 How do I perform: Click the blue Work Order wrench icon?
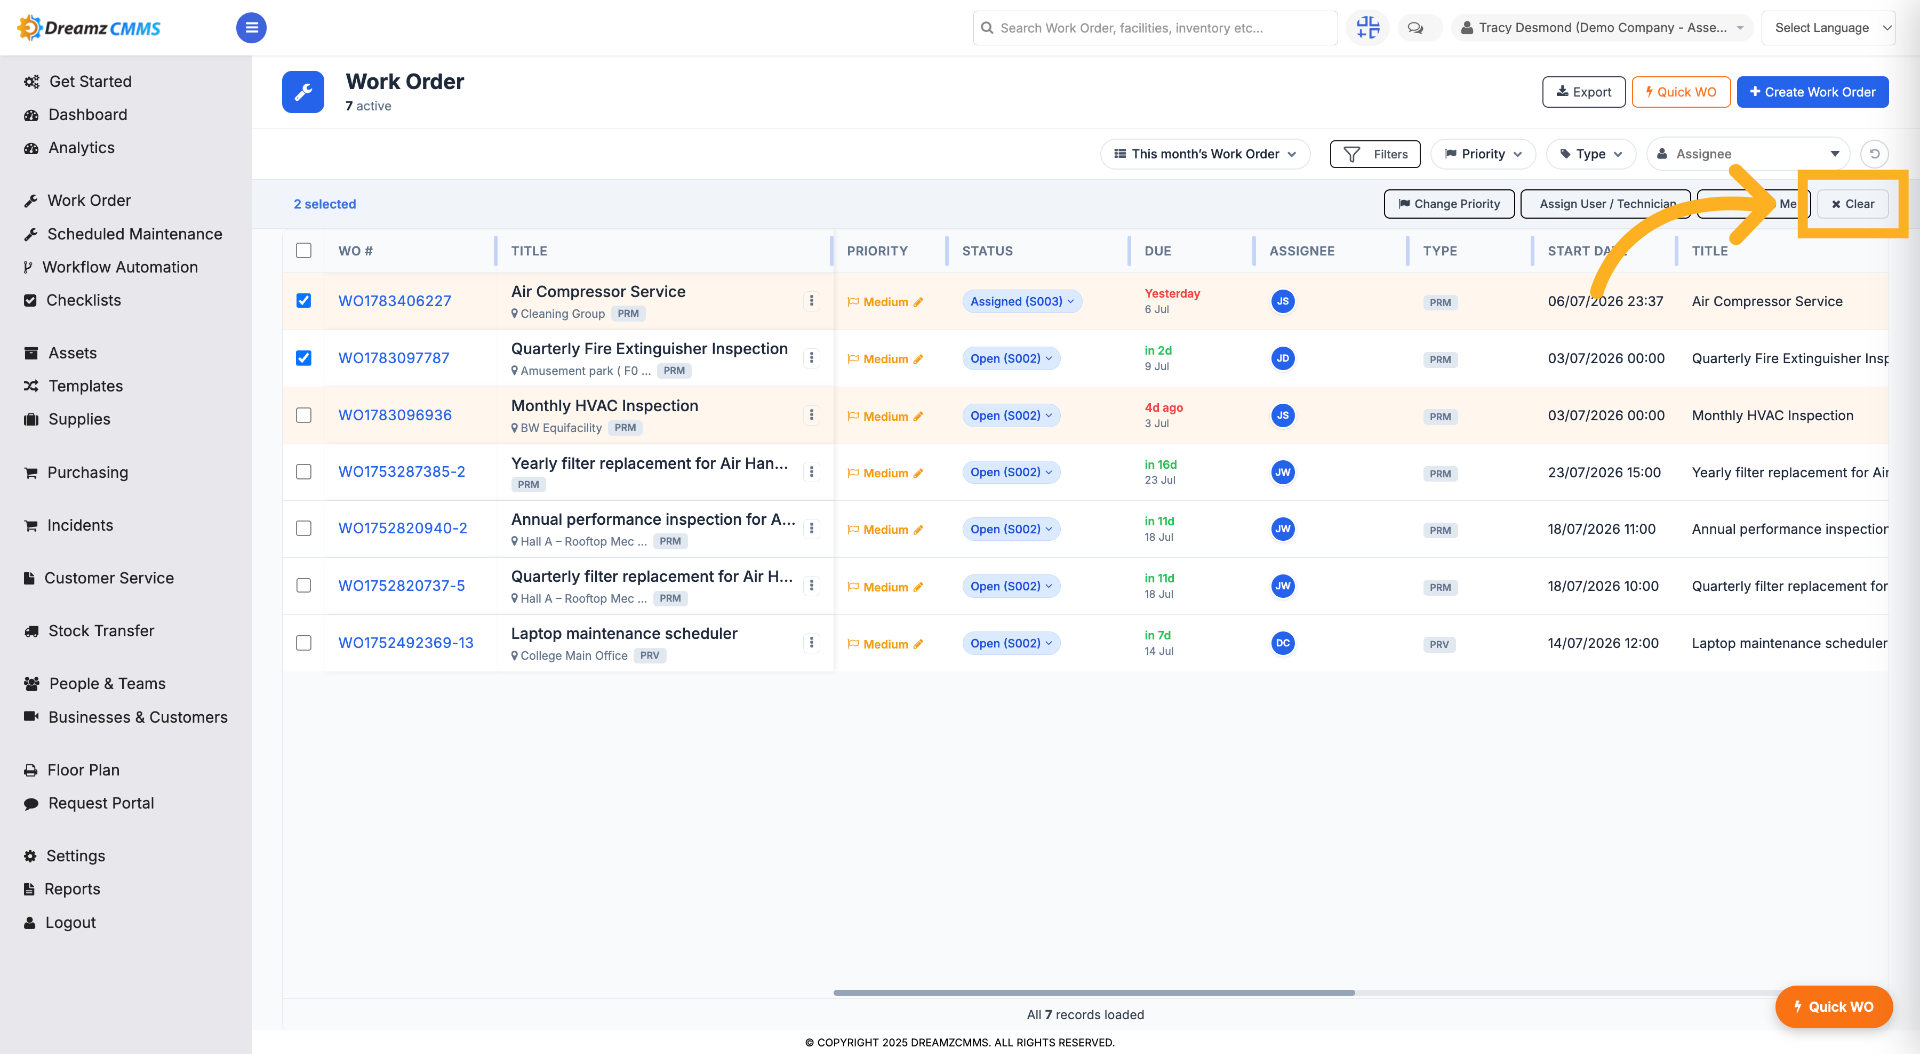(x=303, y=92)
